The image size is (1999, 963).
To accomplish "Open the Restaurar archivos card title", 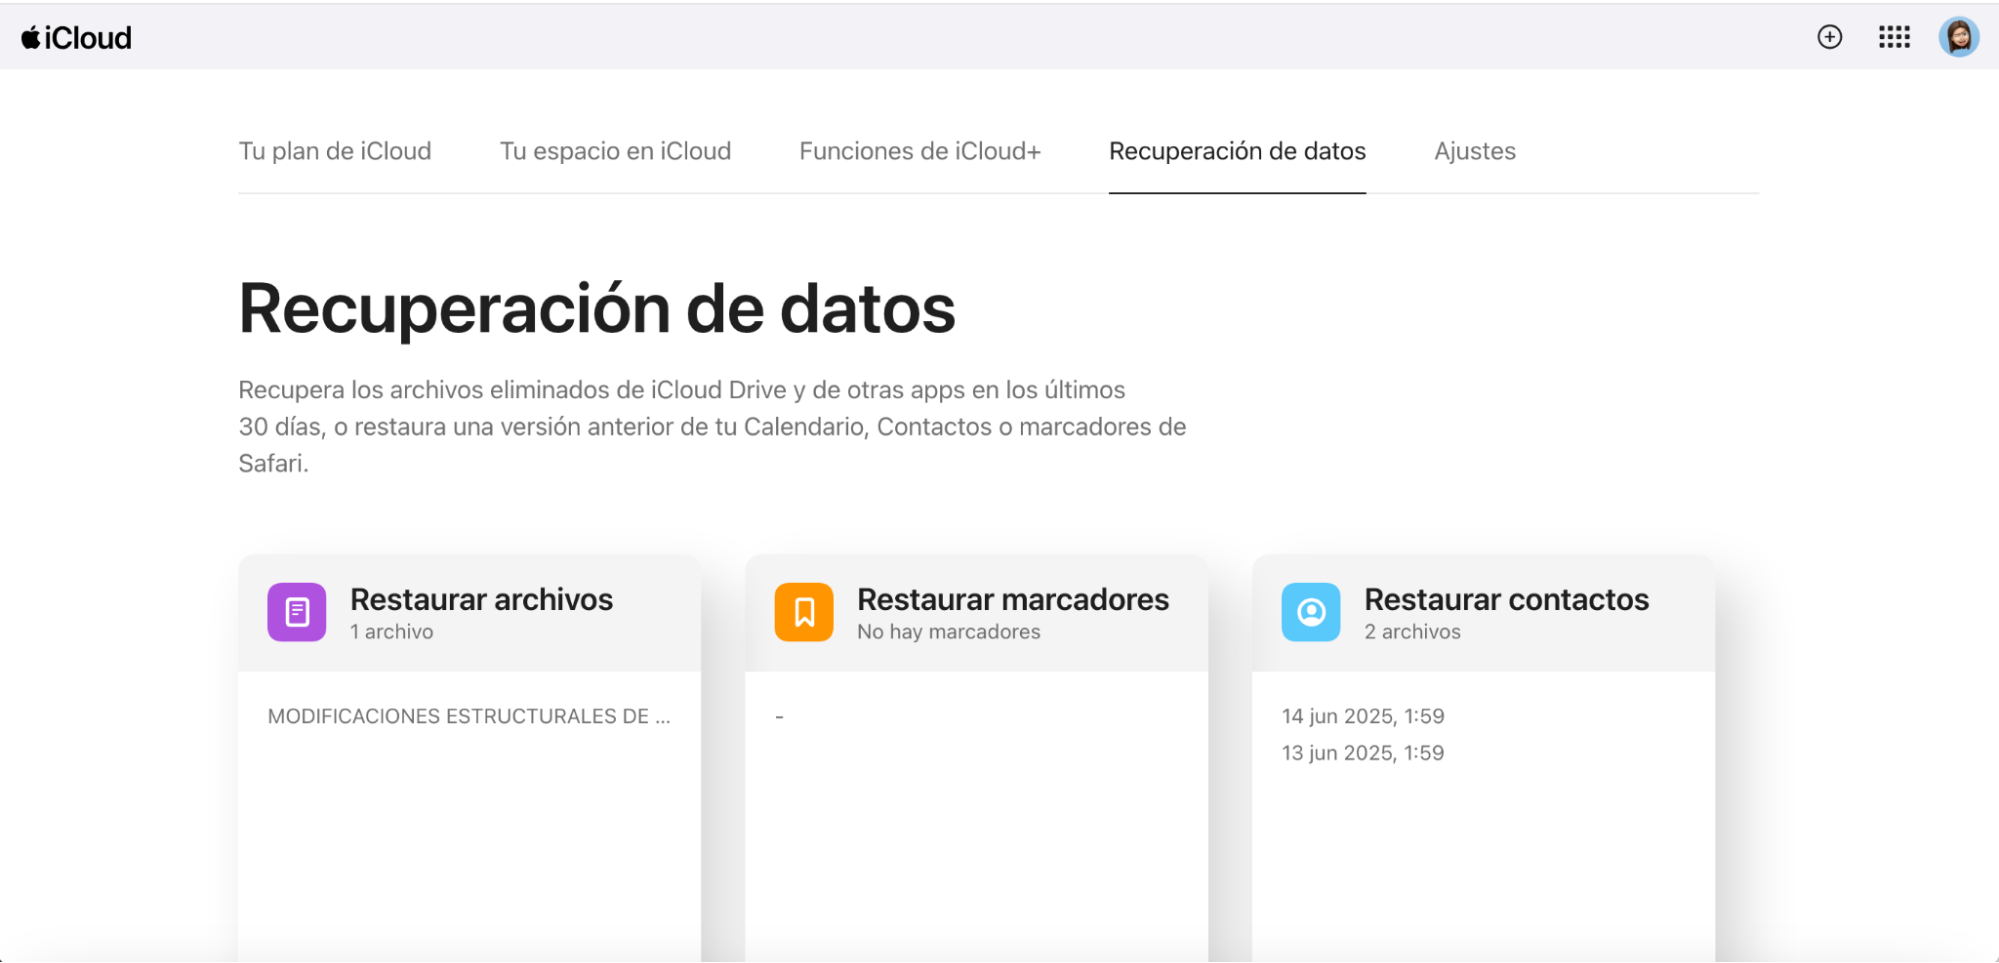I will click(x=481, y=599).
